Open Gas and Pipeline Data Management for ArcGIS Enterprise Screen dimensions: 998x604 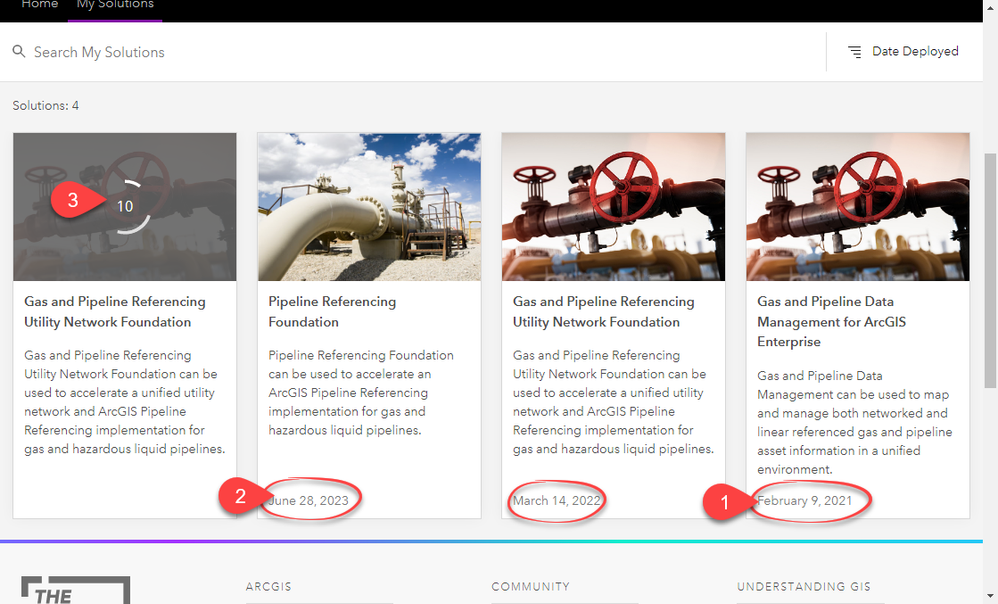(x=831, y=321)
